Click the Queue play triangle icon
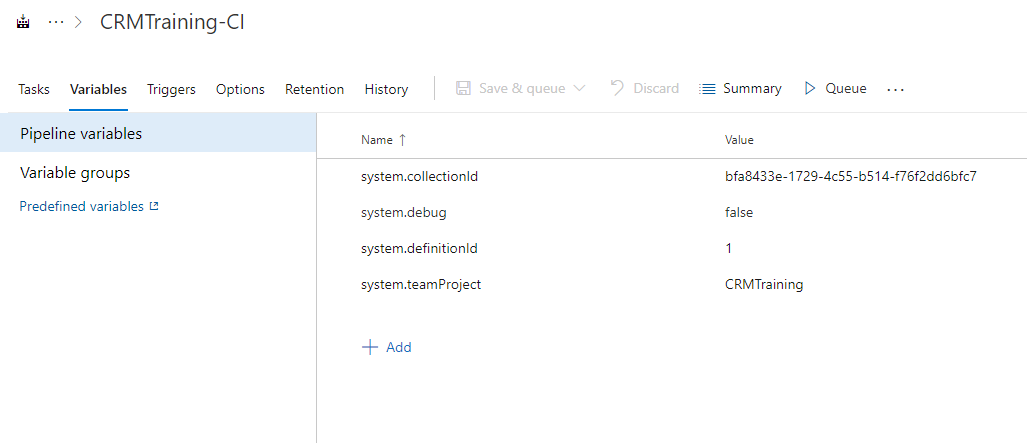 pyautogui.click(x=810, y=88)
